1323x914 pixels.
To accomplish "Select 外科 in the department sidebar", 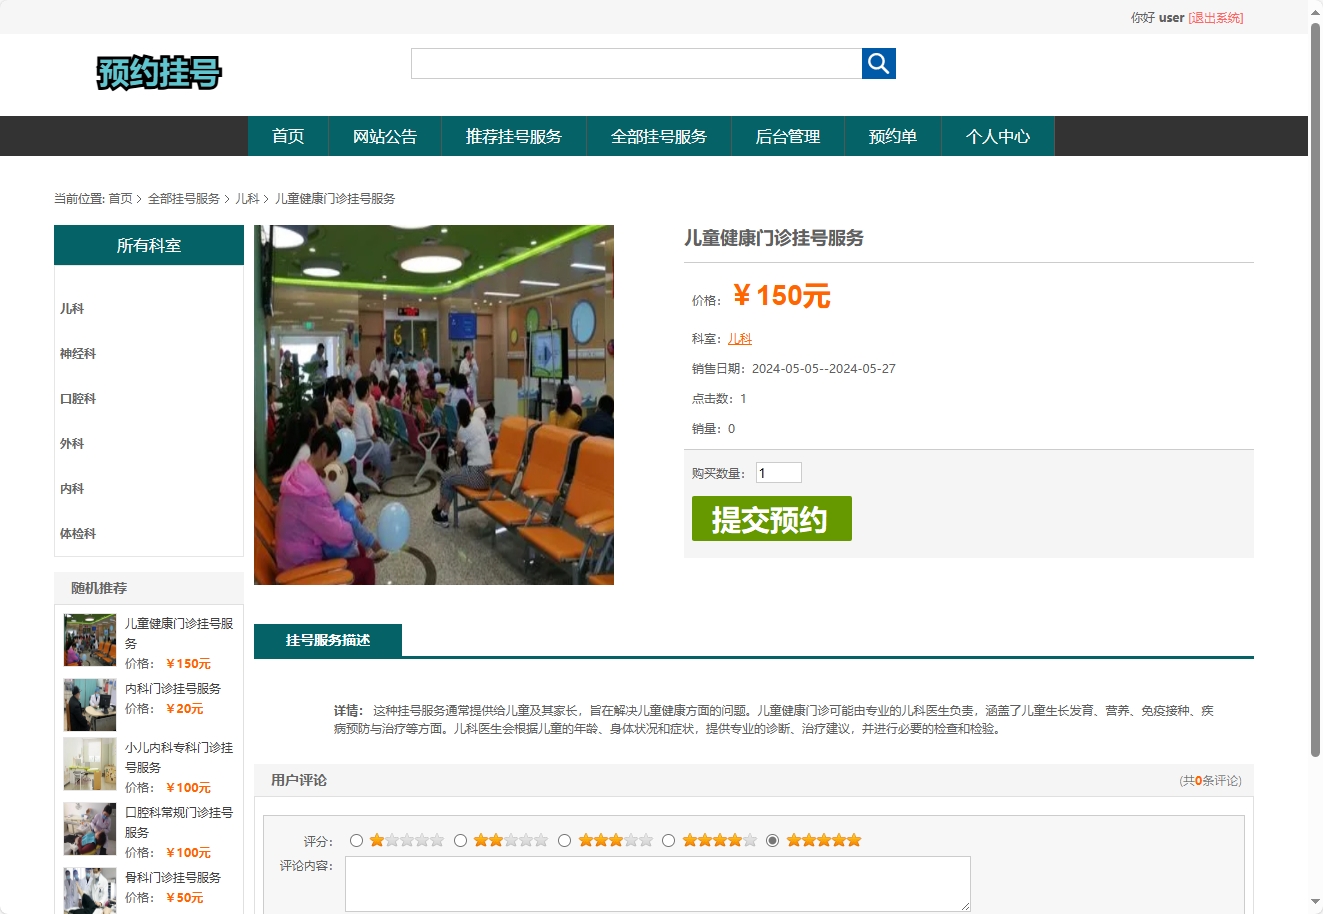I will (x=72, y=444).
